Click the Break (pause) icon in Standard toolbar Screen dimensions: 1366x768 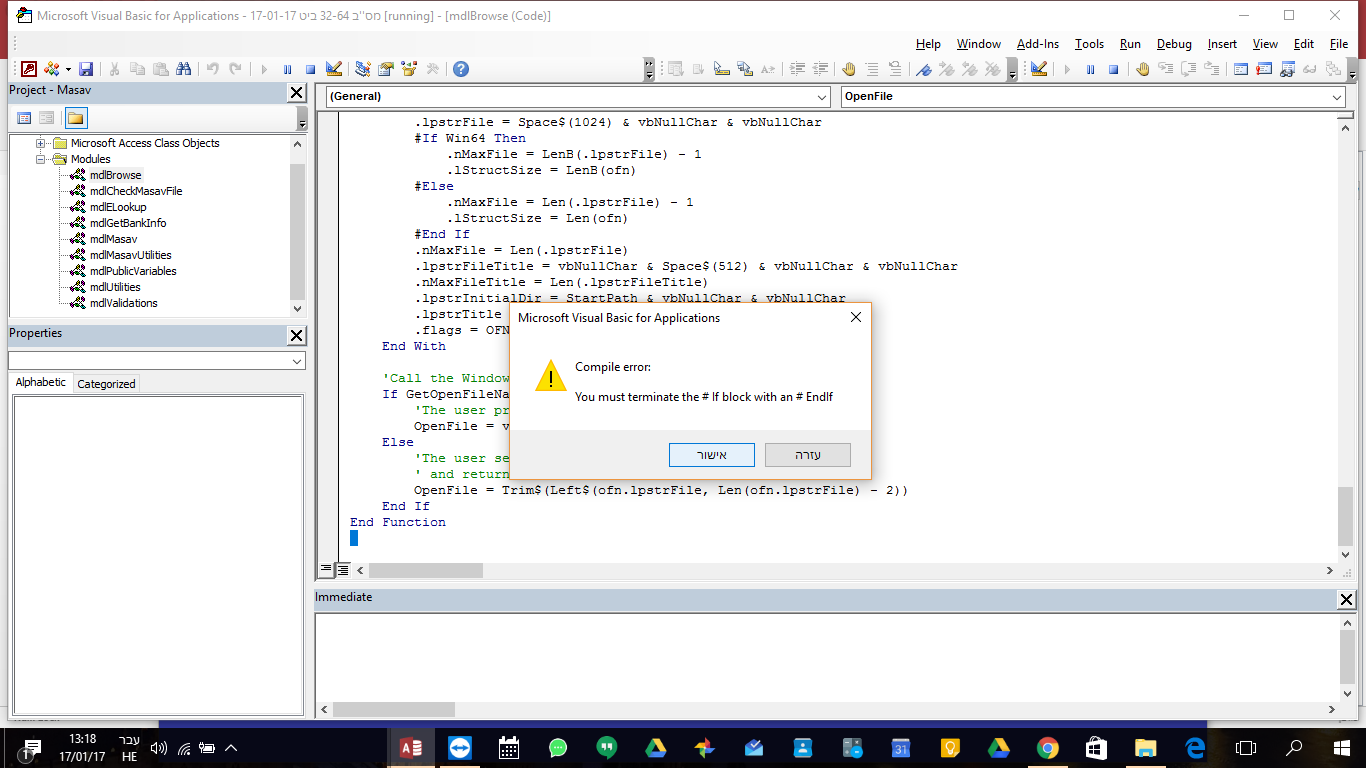click(288, 69)
